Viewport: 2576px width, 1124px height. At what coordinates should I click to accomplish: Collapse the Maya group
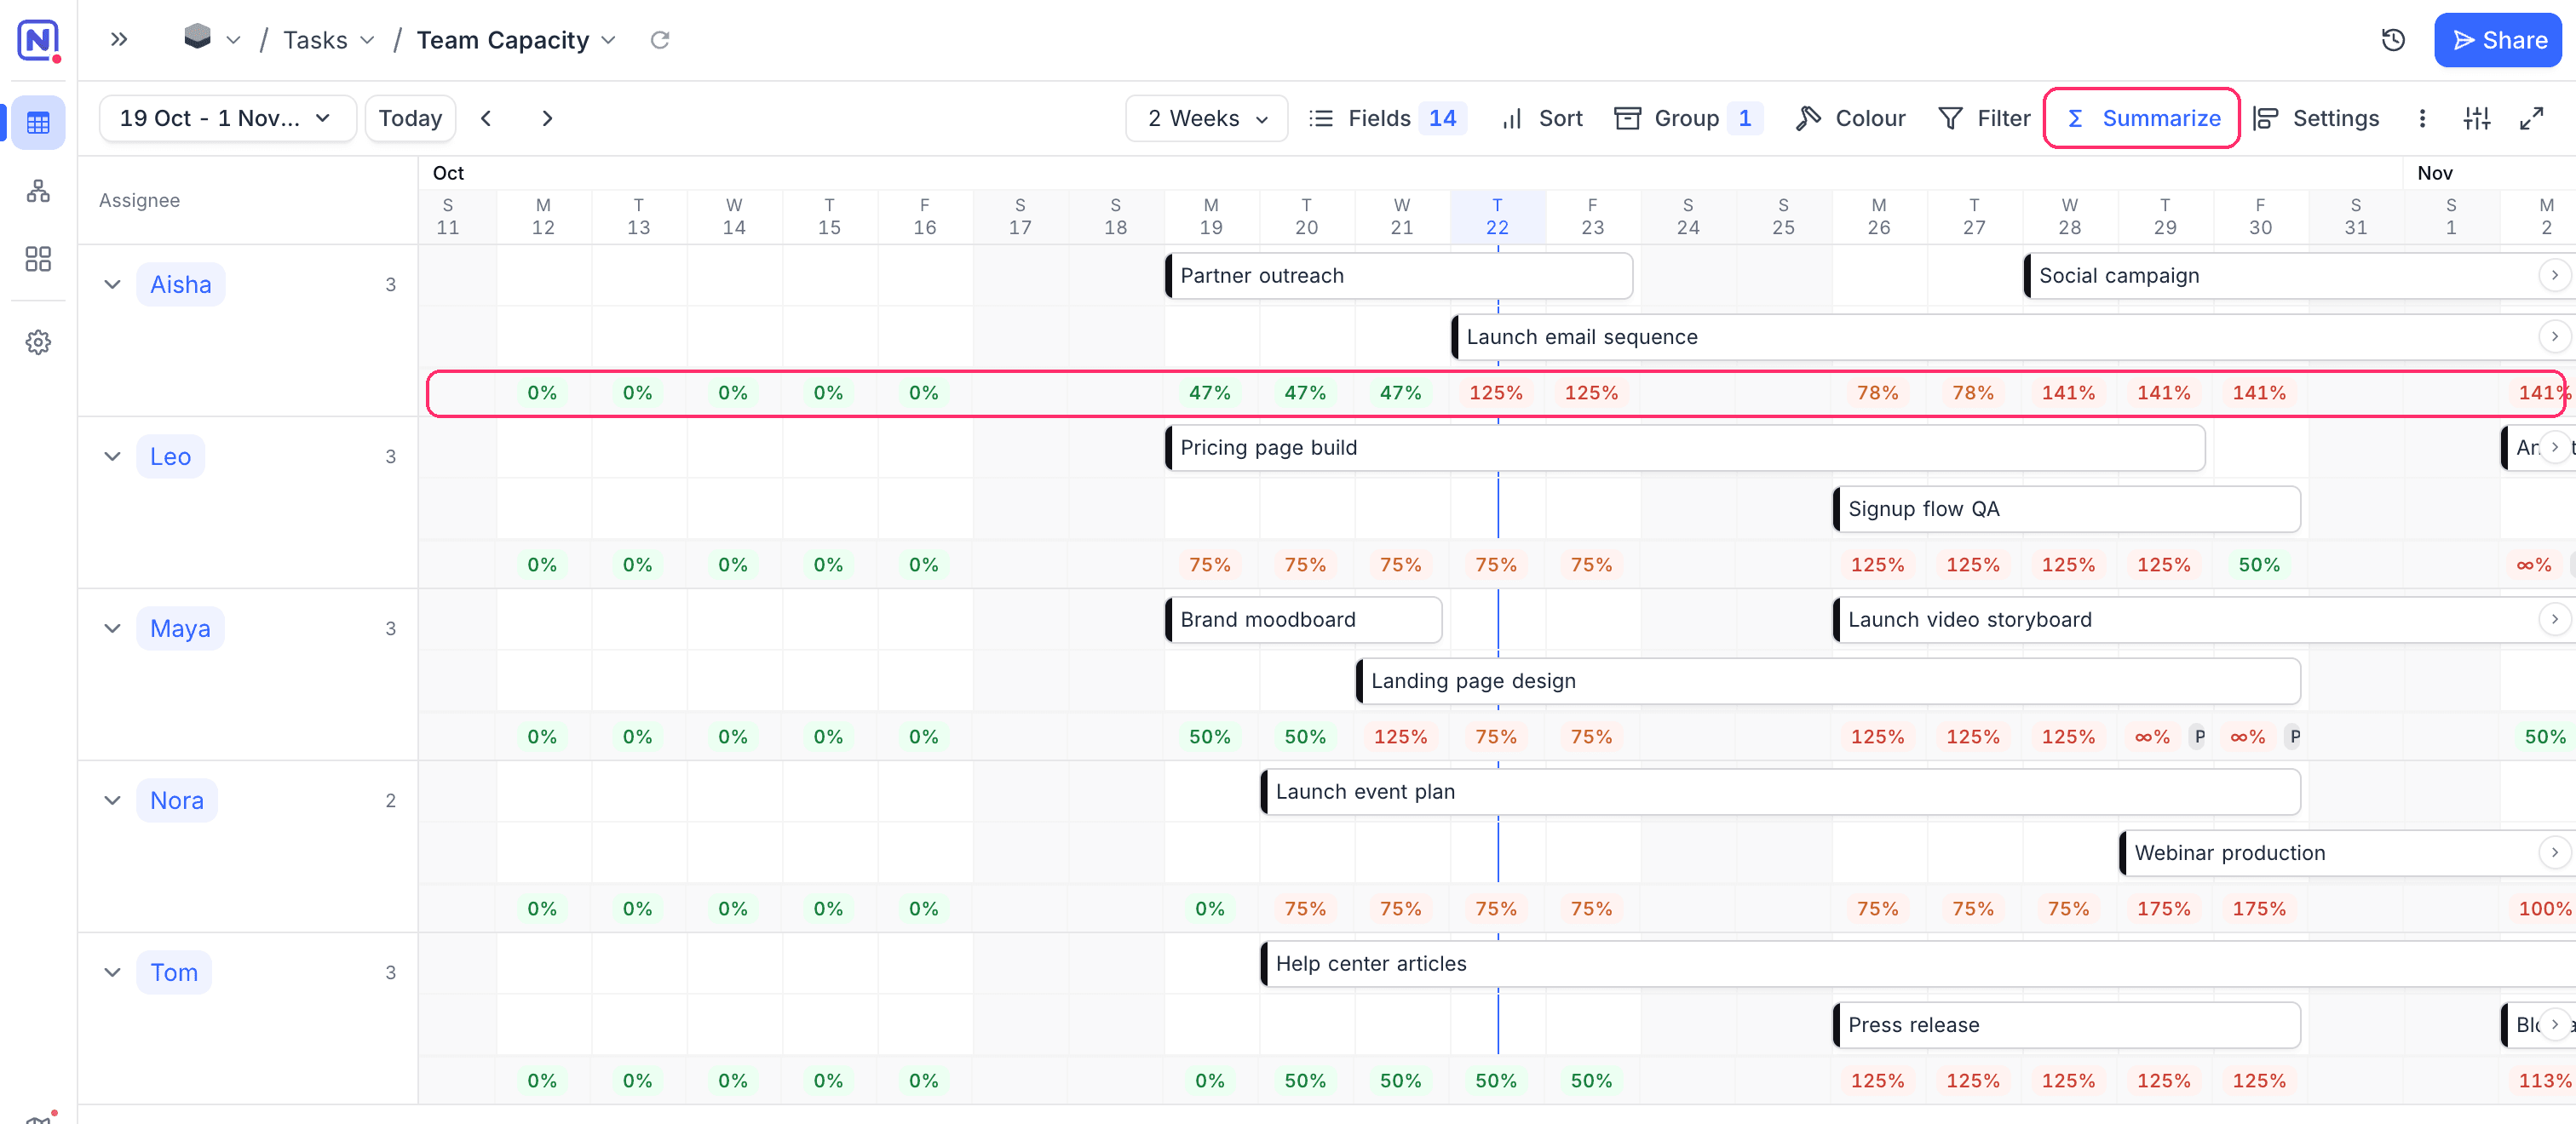[112, 628]
